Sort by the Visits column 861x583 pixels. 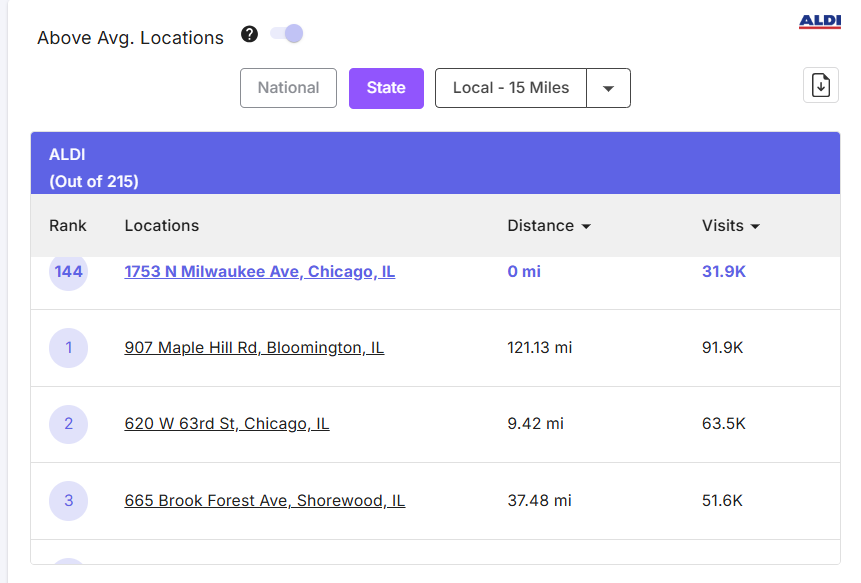click(x=730, y=226)
